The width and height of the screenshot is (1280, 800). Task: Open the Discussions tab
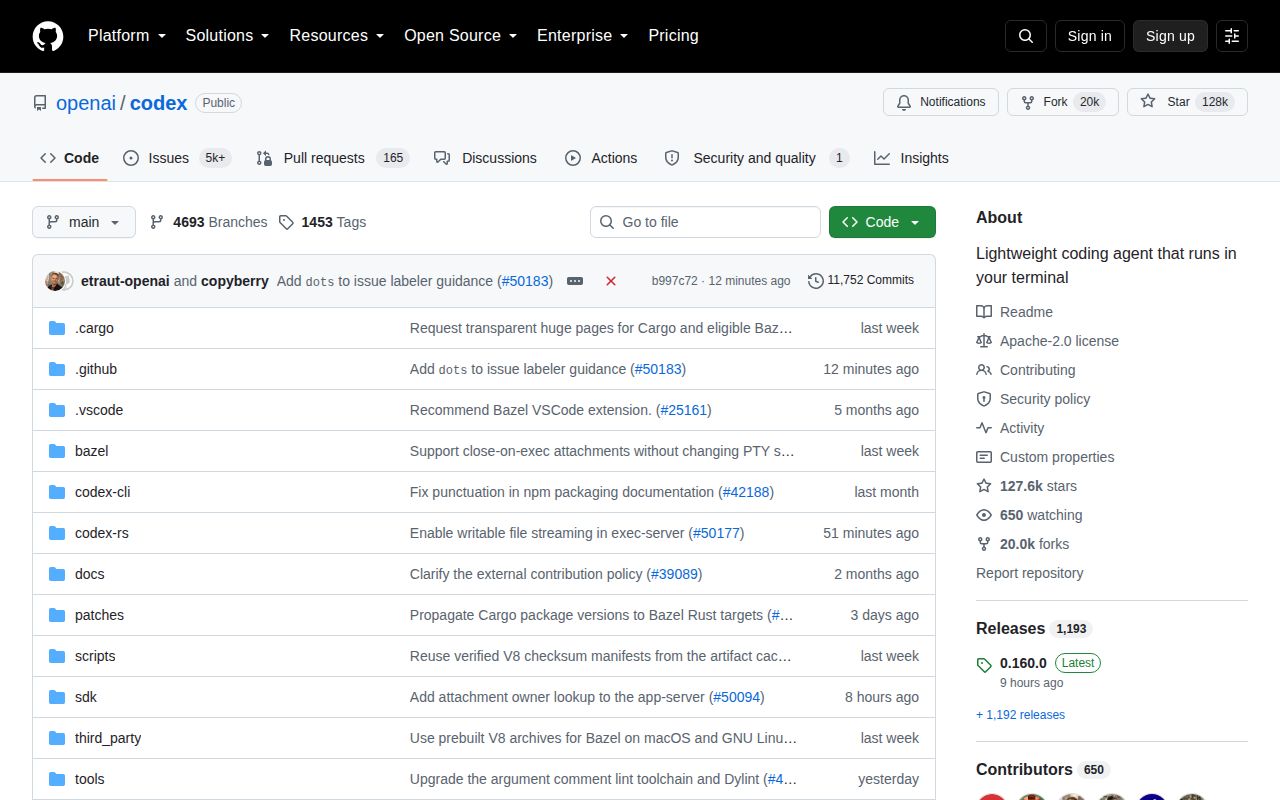point(485,158)
